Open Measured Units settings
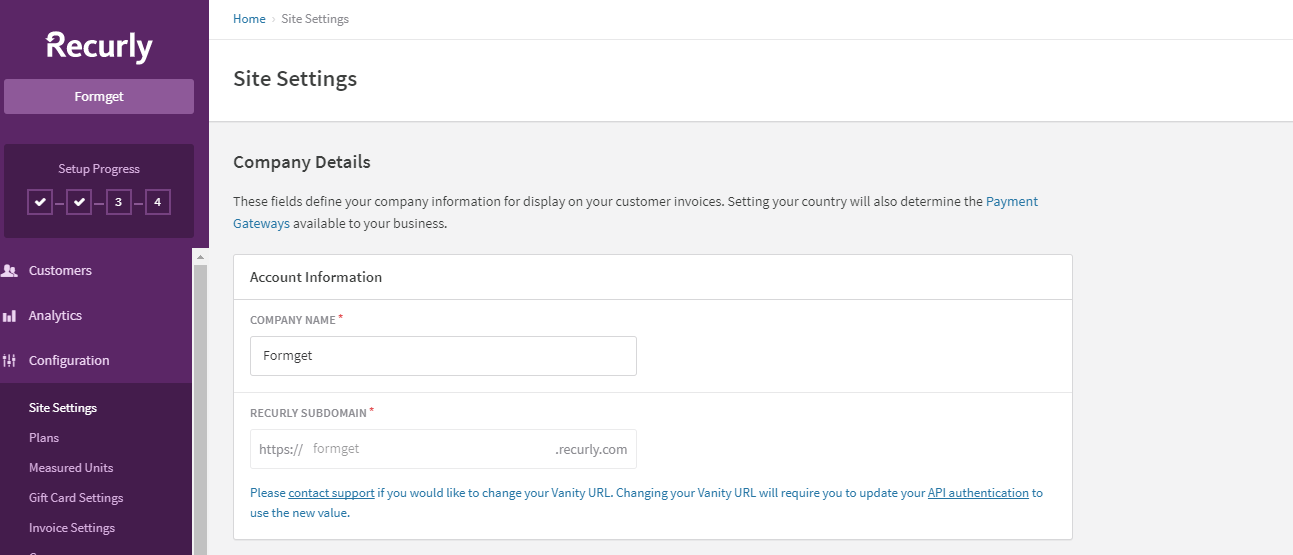 point(71,468)
